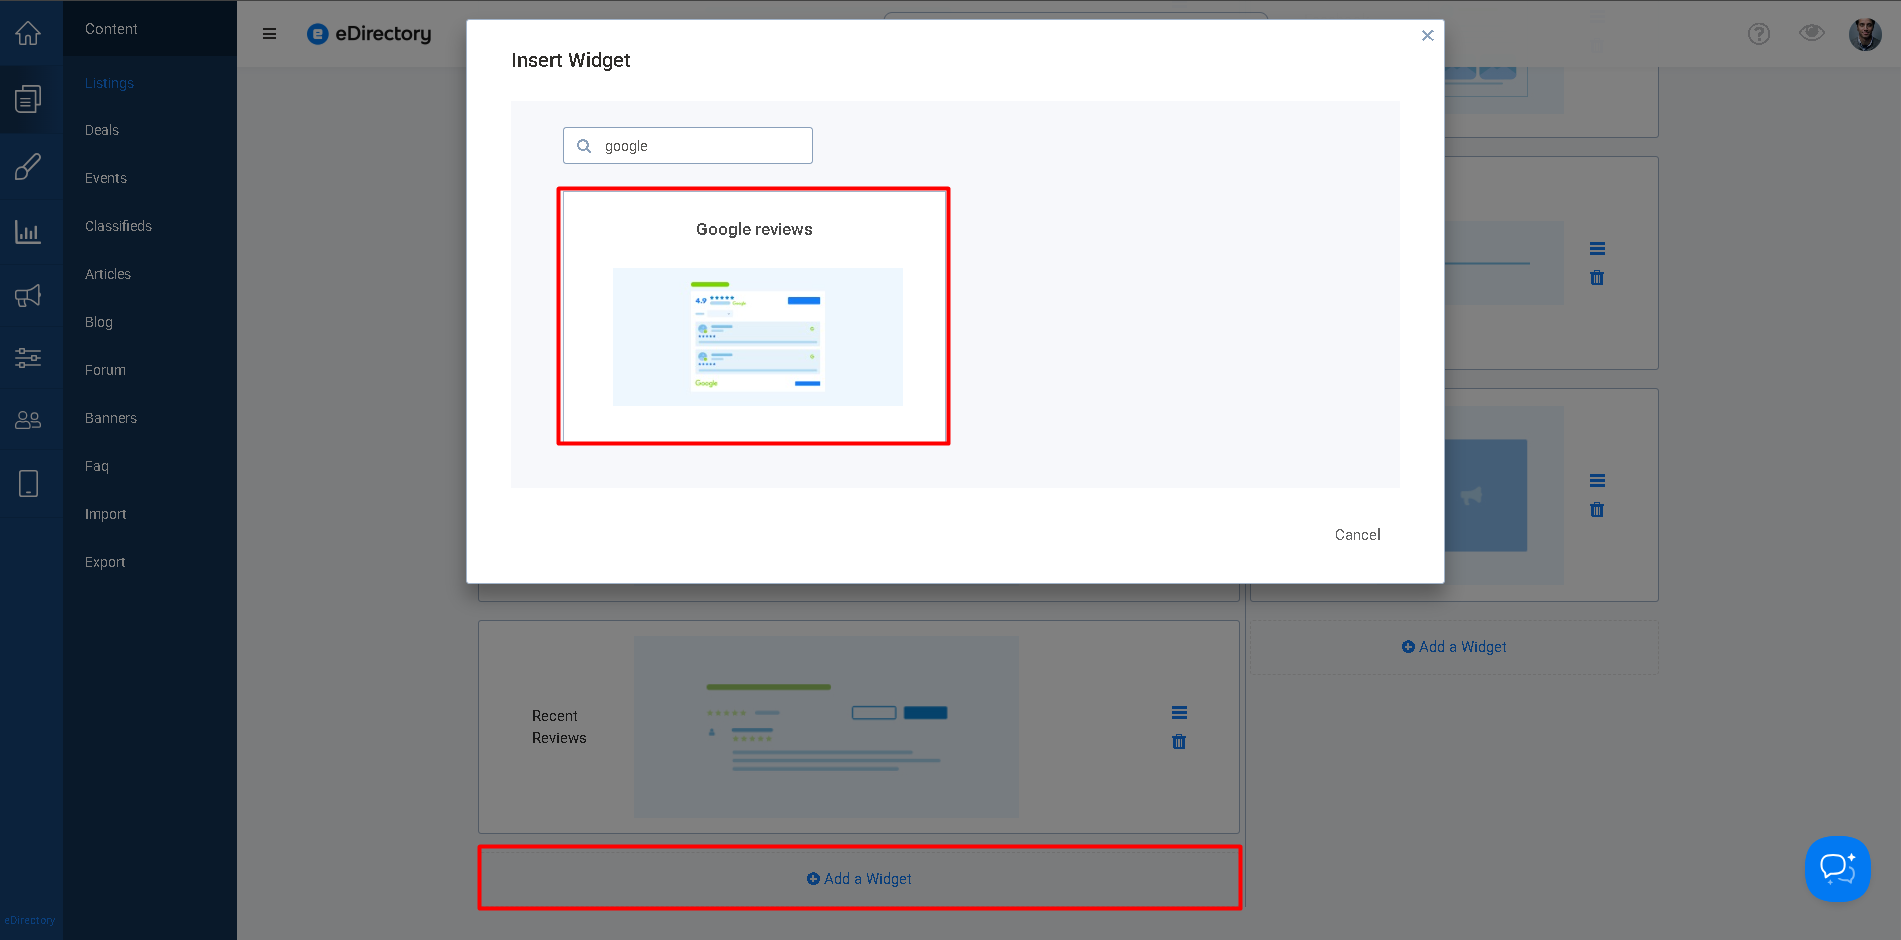
Task: Delete the Recent Reviews widget via trash icon
Action: 1179,742
